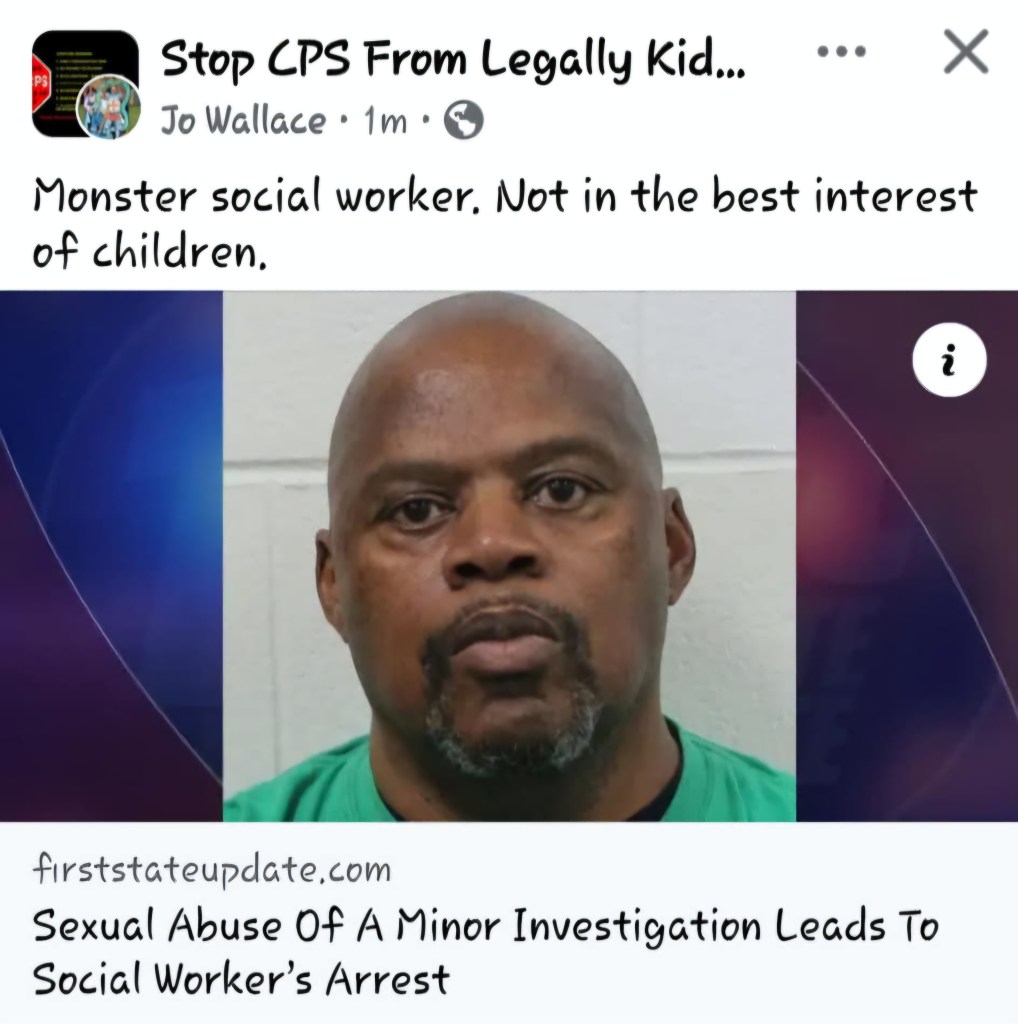Open the firststateupdate.com domain link

tap(212, 871)
